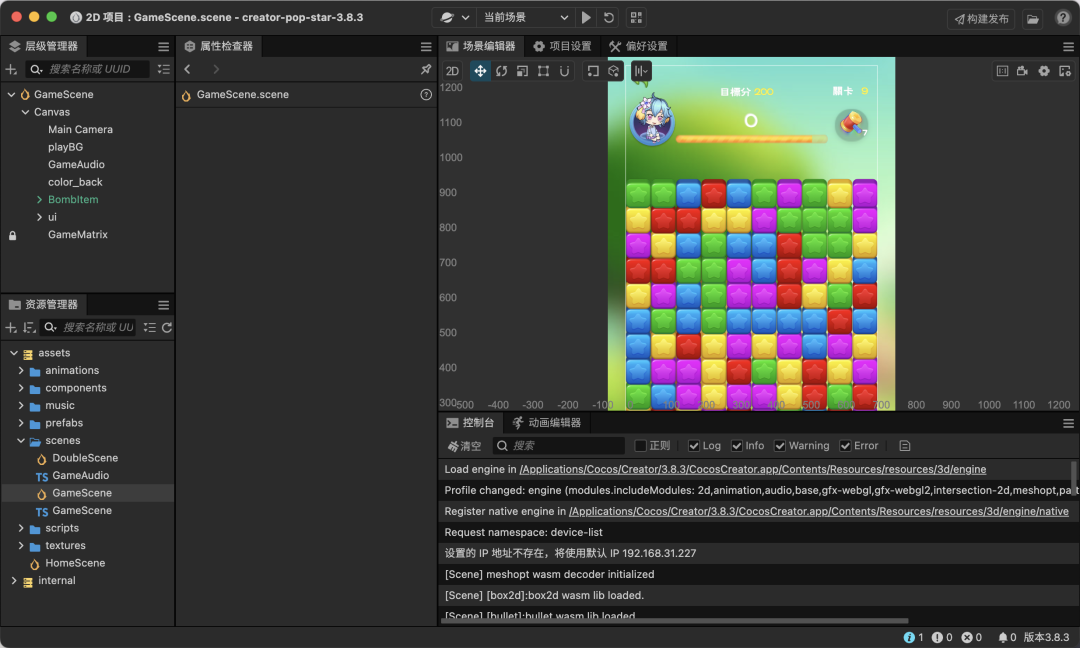Expand the internal database folder
Screen dimensions: 1080x648
[14, 581]
